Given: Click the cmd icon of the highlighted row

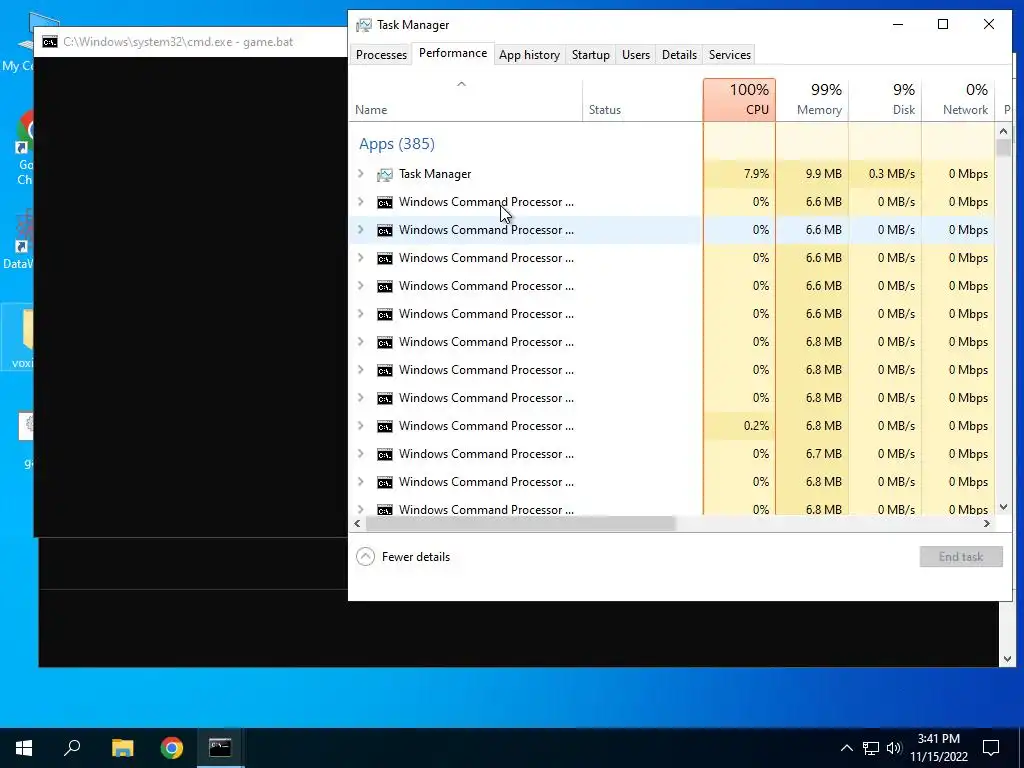Looking at the screenshot, I should click(385, 231).
